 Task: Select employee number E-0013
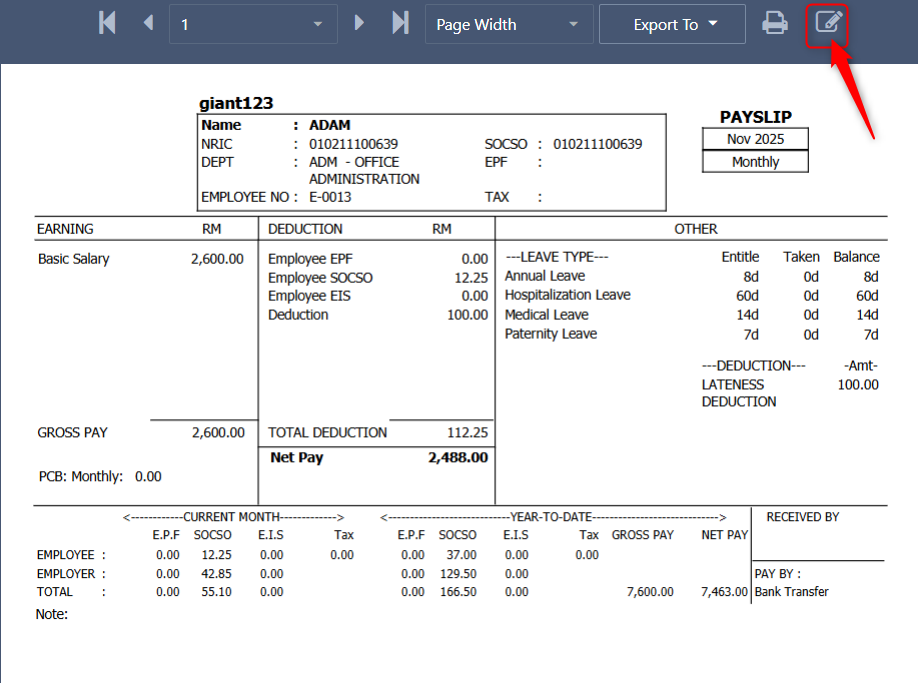[x=330, y=197]
